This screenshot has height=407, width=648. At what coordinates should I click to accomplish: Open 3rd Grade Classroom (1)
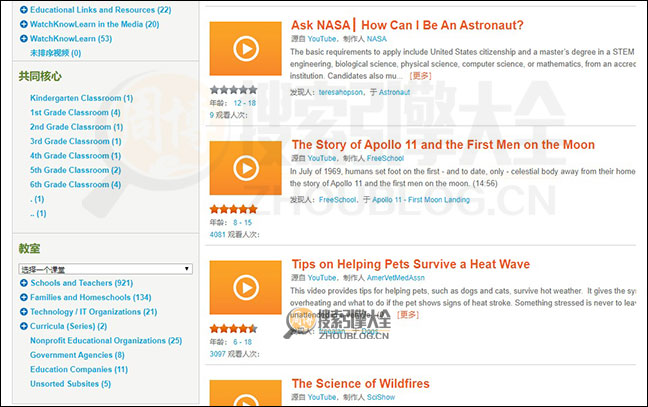[76, 141]
